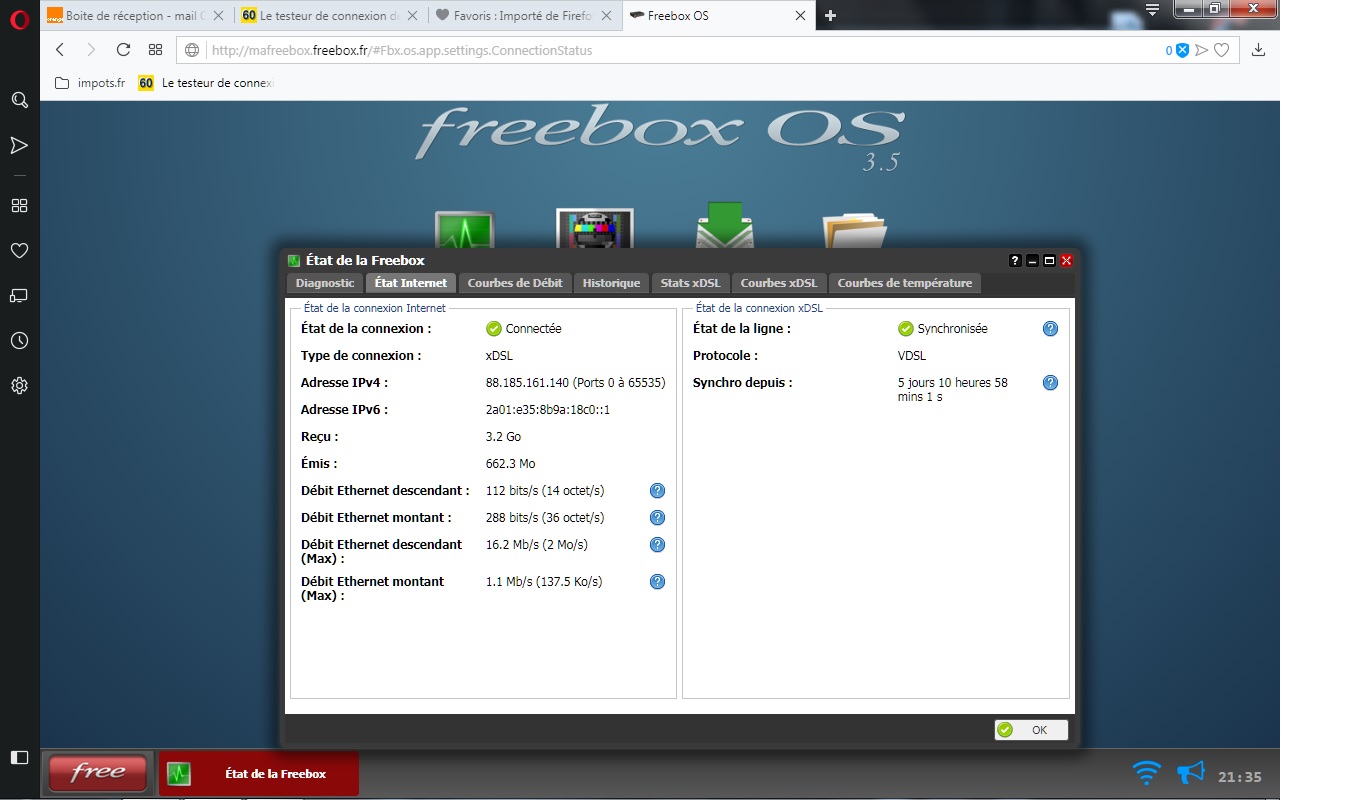Open Opera settings gear in the sidebar
Screen dimensions: 1362x800
pos(19,385)
